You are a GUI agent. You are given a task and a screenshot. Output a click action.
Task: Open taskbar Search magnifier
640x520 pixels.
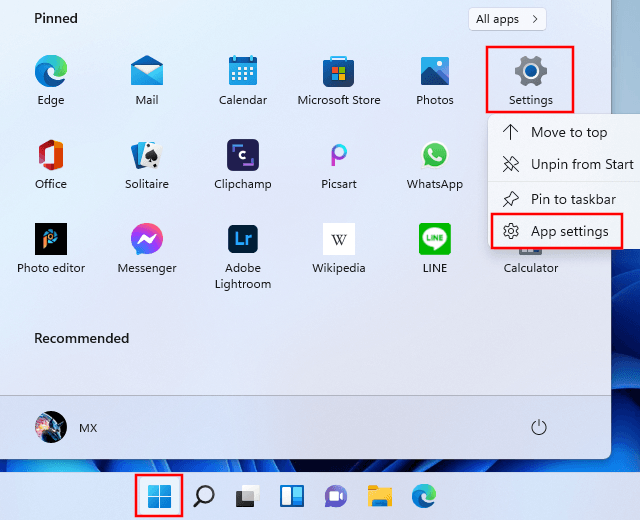(x=204, y=496)
